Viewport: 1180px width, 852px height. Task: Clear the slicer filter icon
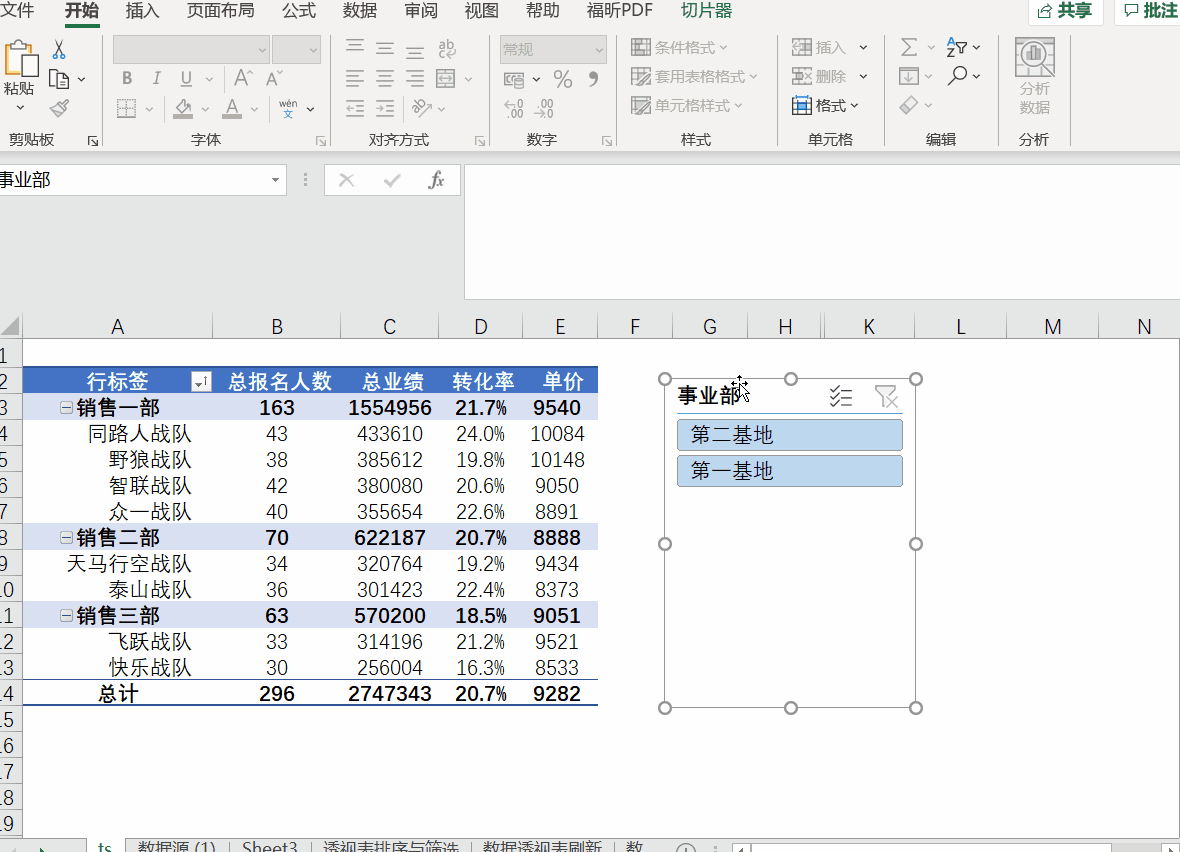[x=887, y=396]
